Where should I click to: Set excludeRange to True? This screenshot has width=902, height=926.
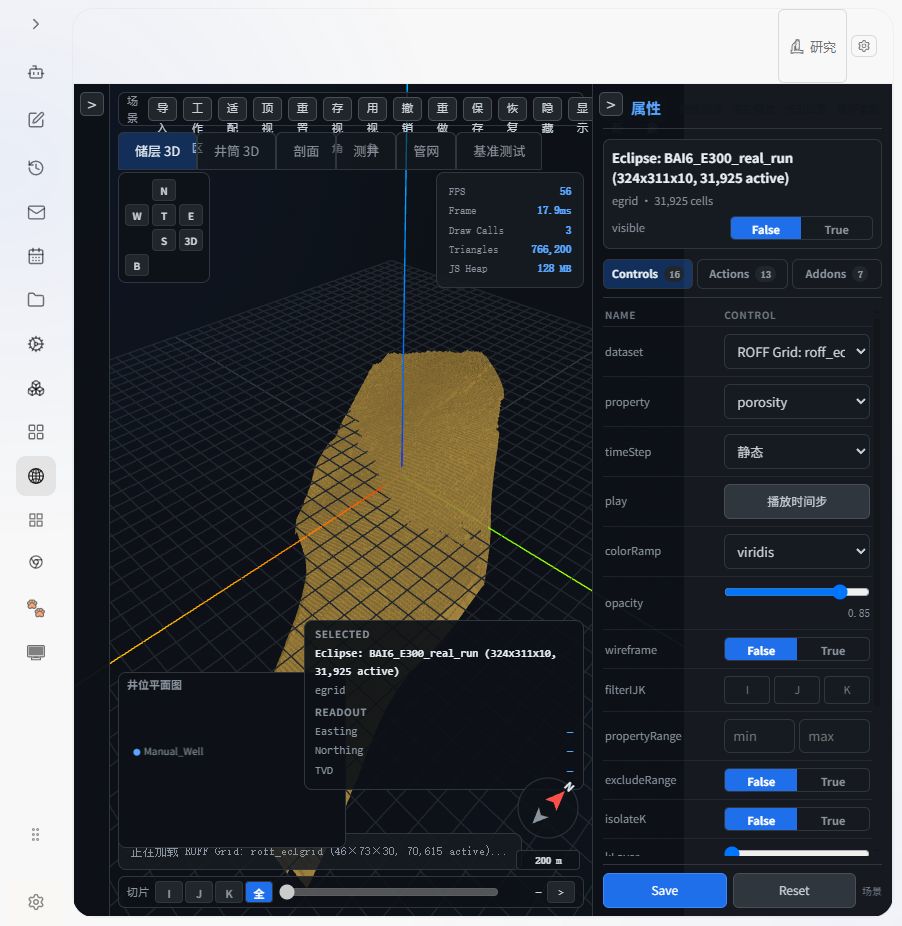833,781
